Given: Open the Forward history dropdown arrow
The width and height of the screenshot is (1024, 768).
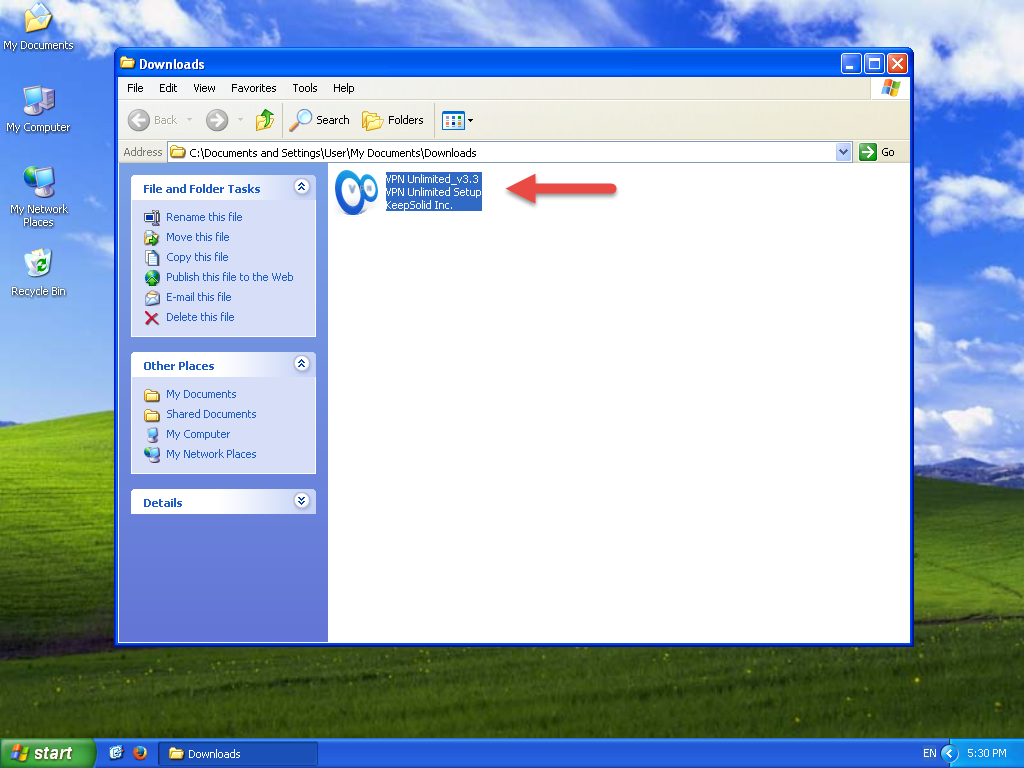Looking at the screenshot, I should pos(240,120).
